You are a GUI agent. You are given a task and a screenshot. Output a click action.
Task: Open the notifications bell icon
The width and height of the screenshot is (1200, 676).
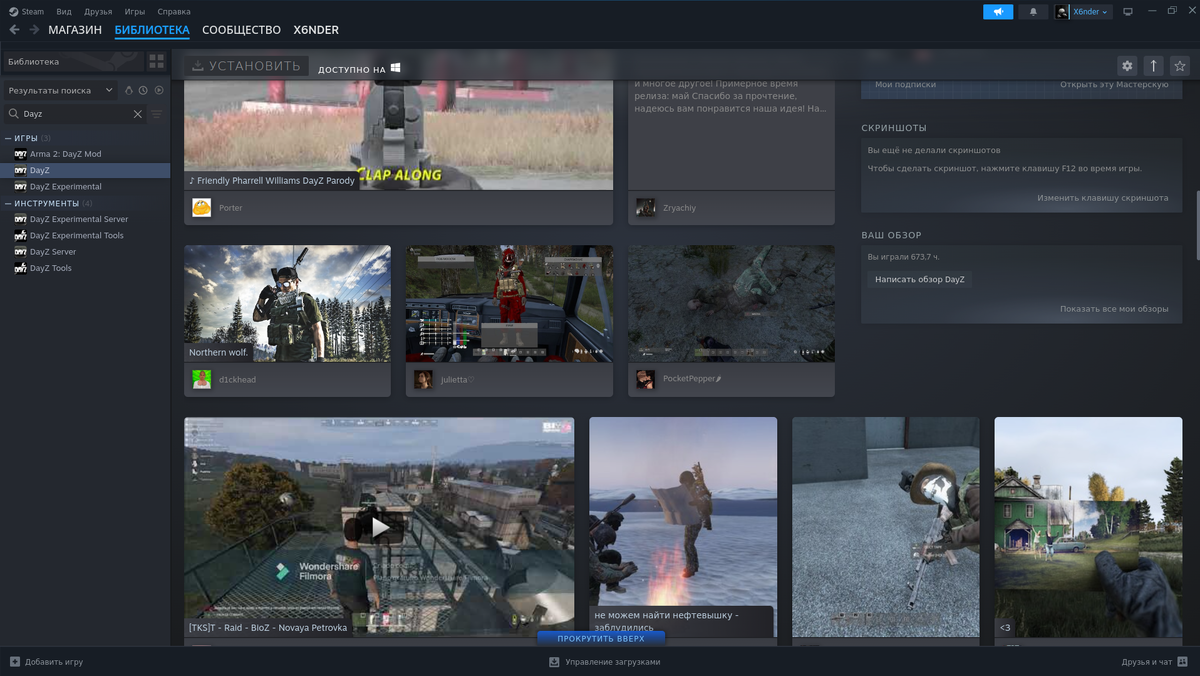click(x=1033, y=11)
